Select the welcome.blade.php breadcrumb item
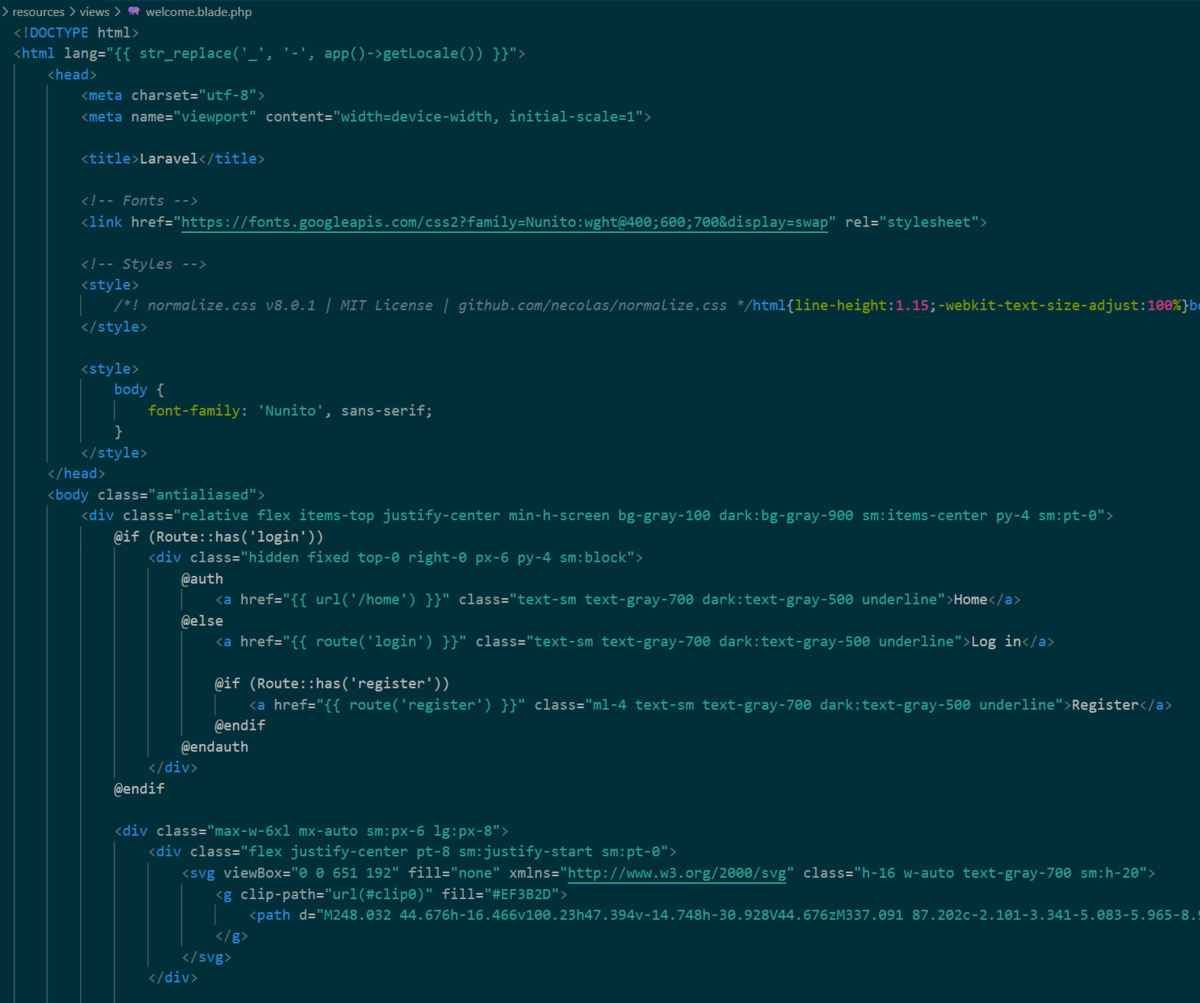Image resolution: width=1200 pixels, height=1003 pixels. pyautogui.click(x=199, y=11)
